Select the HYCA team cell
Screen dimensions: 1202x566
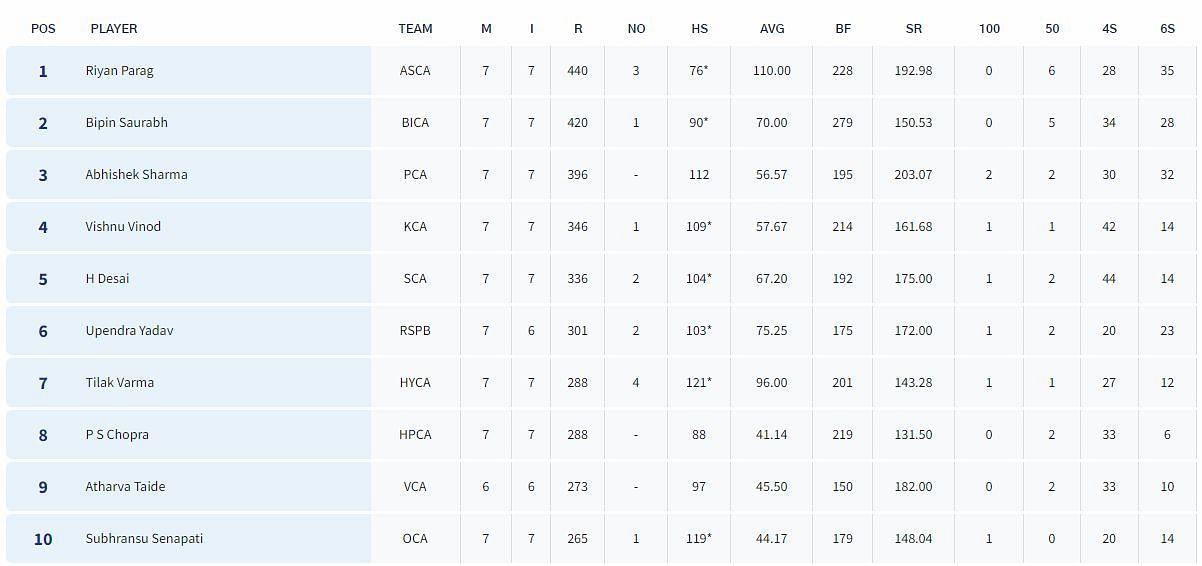[x=415, y=383]
